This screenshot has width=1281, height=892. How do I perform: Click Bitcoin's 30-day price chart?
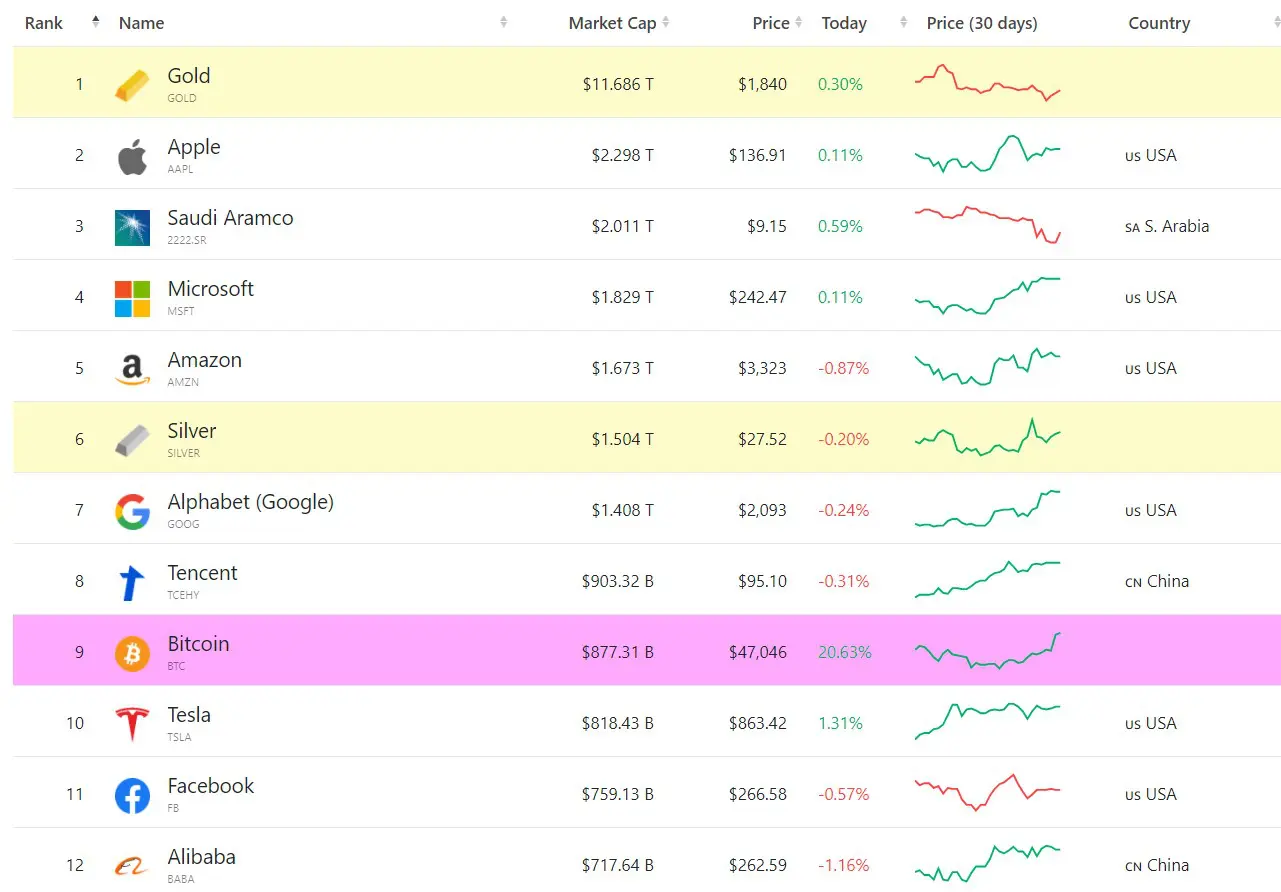pyautogui.click(x=988, y=650)
